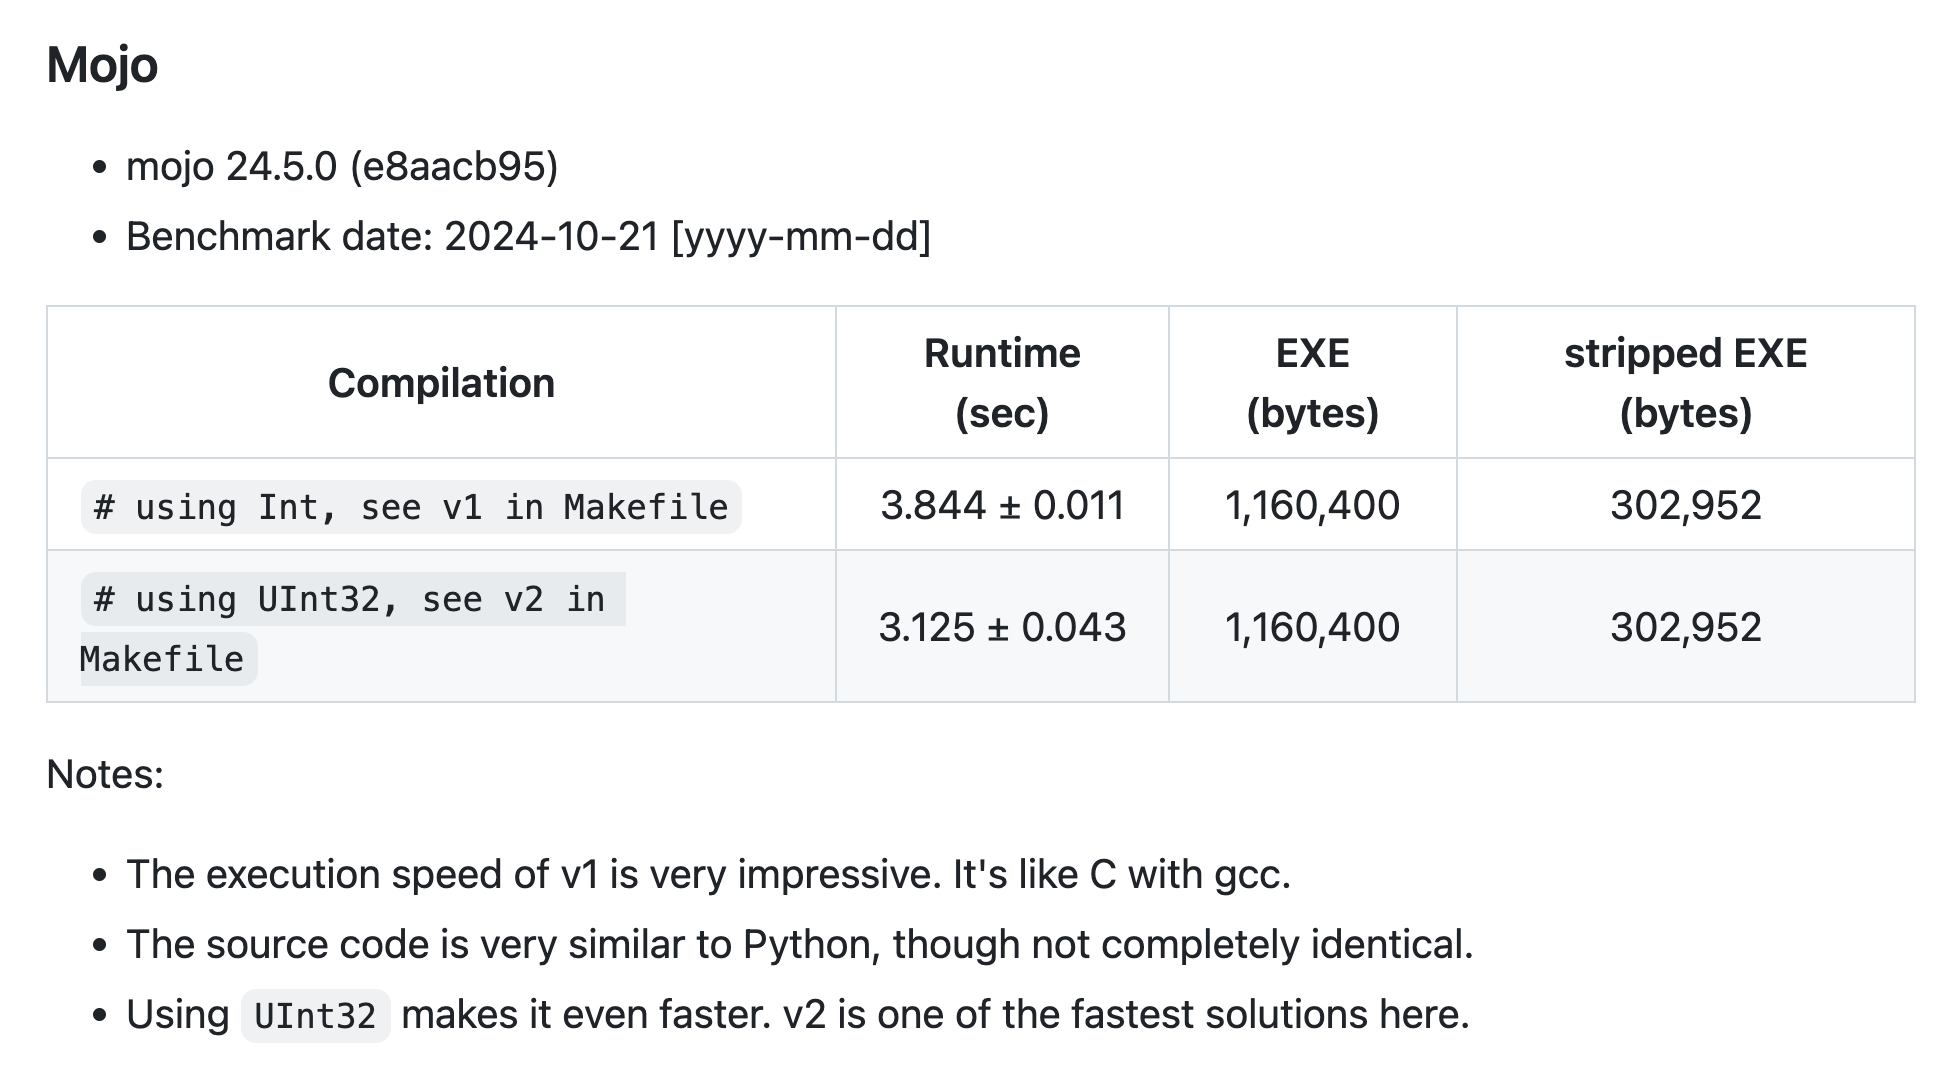
Task: Click the note about Python-like source code
Action: [799, 945]
